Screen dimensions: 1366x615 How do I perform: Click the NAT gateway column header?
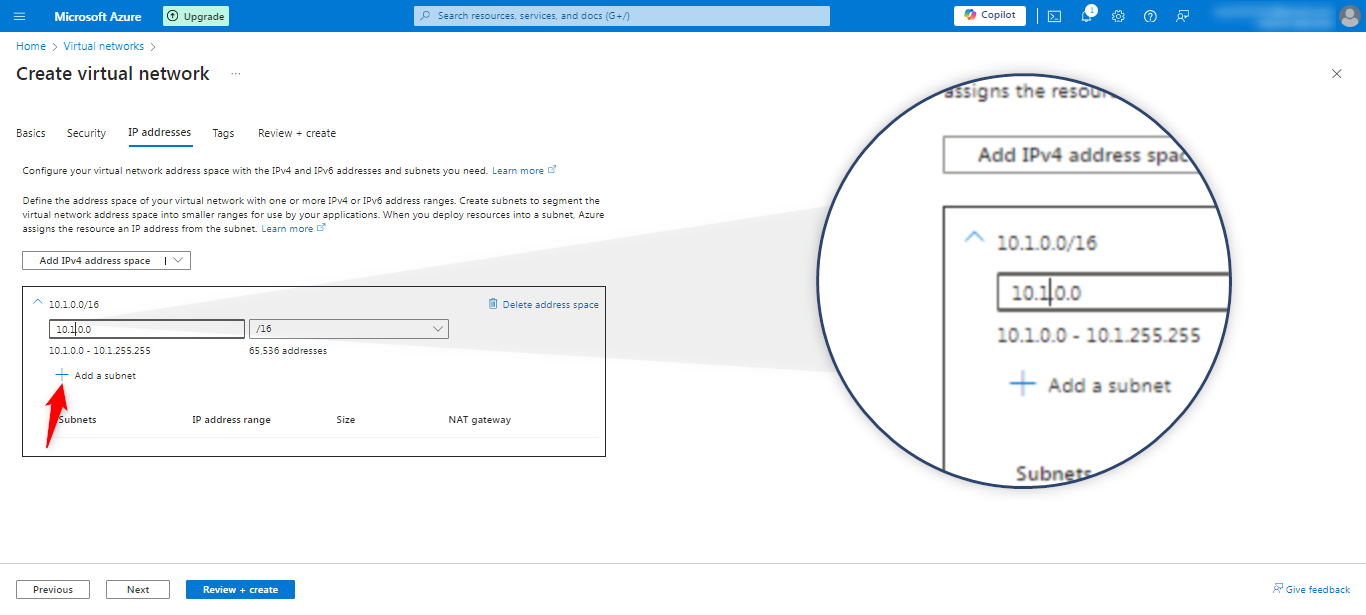point(480,420)
